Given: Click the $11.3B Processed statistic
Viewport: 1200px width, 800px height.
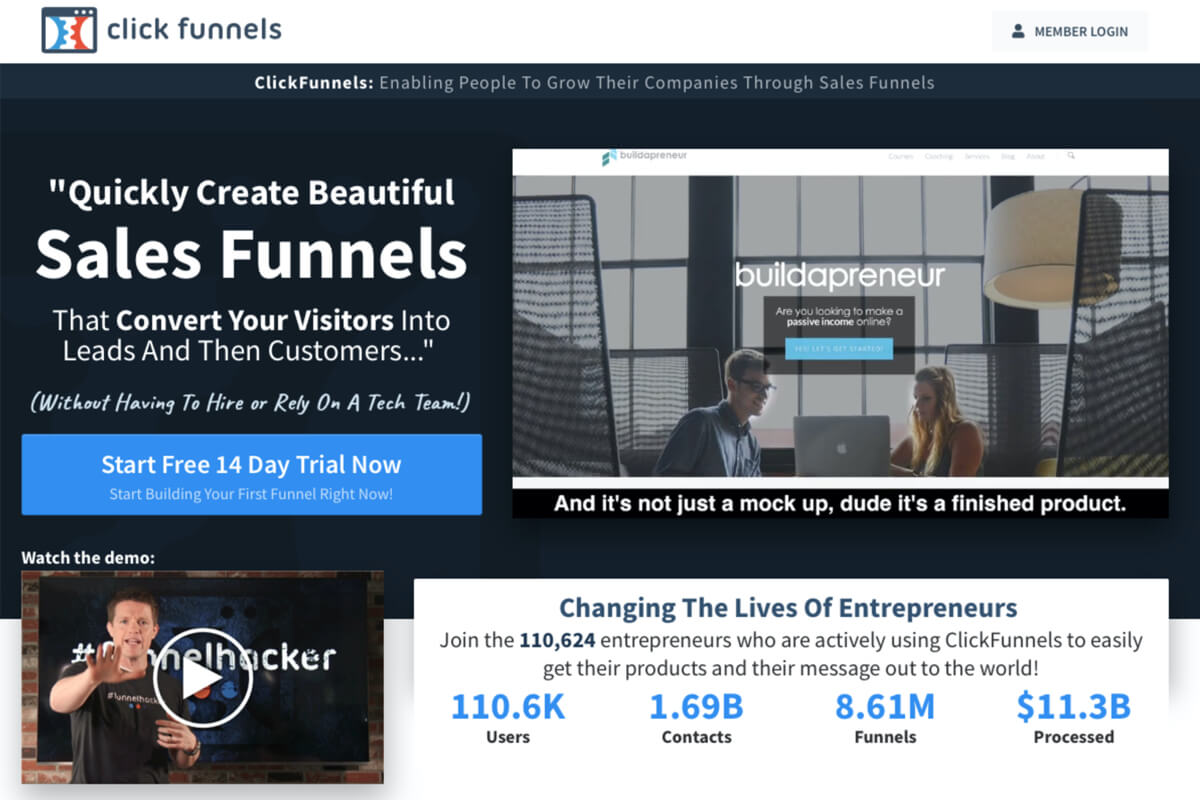Looking at the screenshot, I should coord(1073,718).
